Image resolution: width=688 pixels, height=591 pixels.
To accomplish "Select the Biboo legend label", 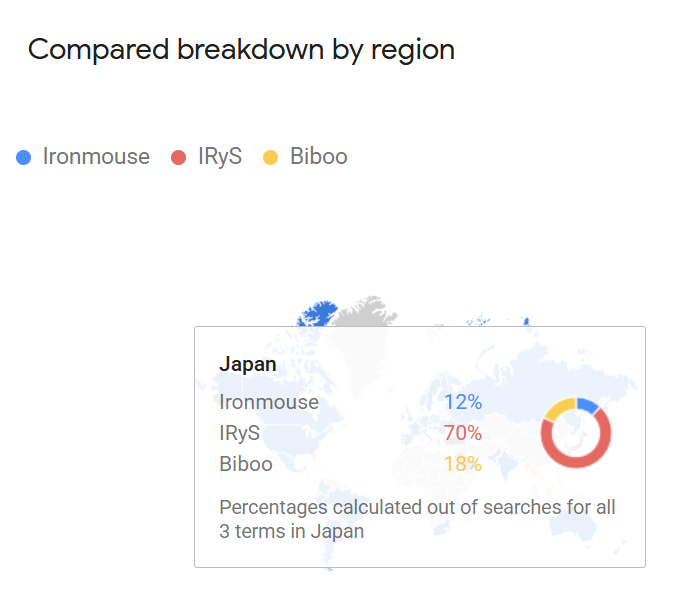I will (x=319, y=157).
